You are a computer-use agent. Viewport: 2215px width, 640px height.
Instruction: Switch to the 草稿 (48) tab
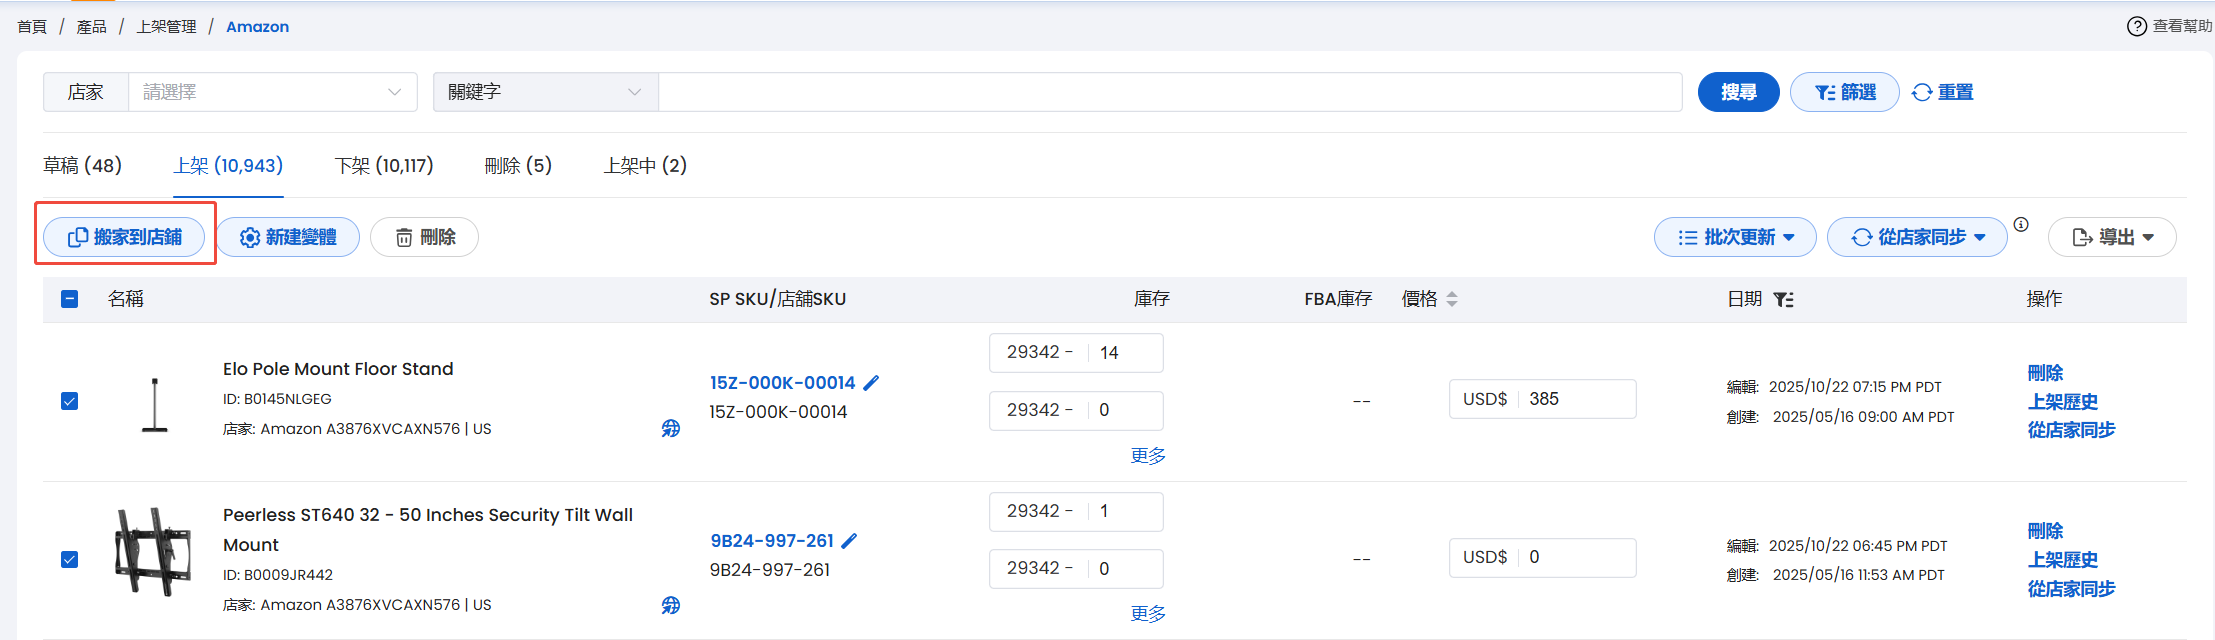[x=82, y=166]
